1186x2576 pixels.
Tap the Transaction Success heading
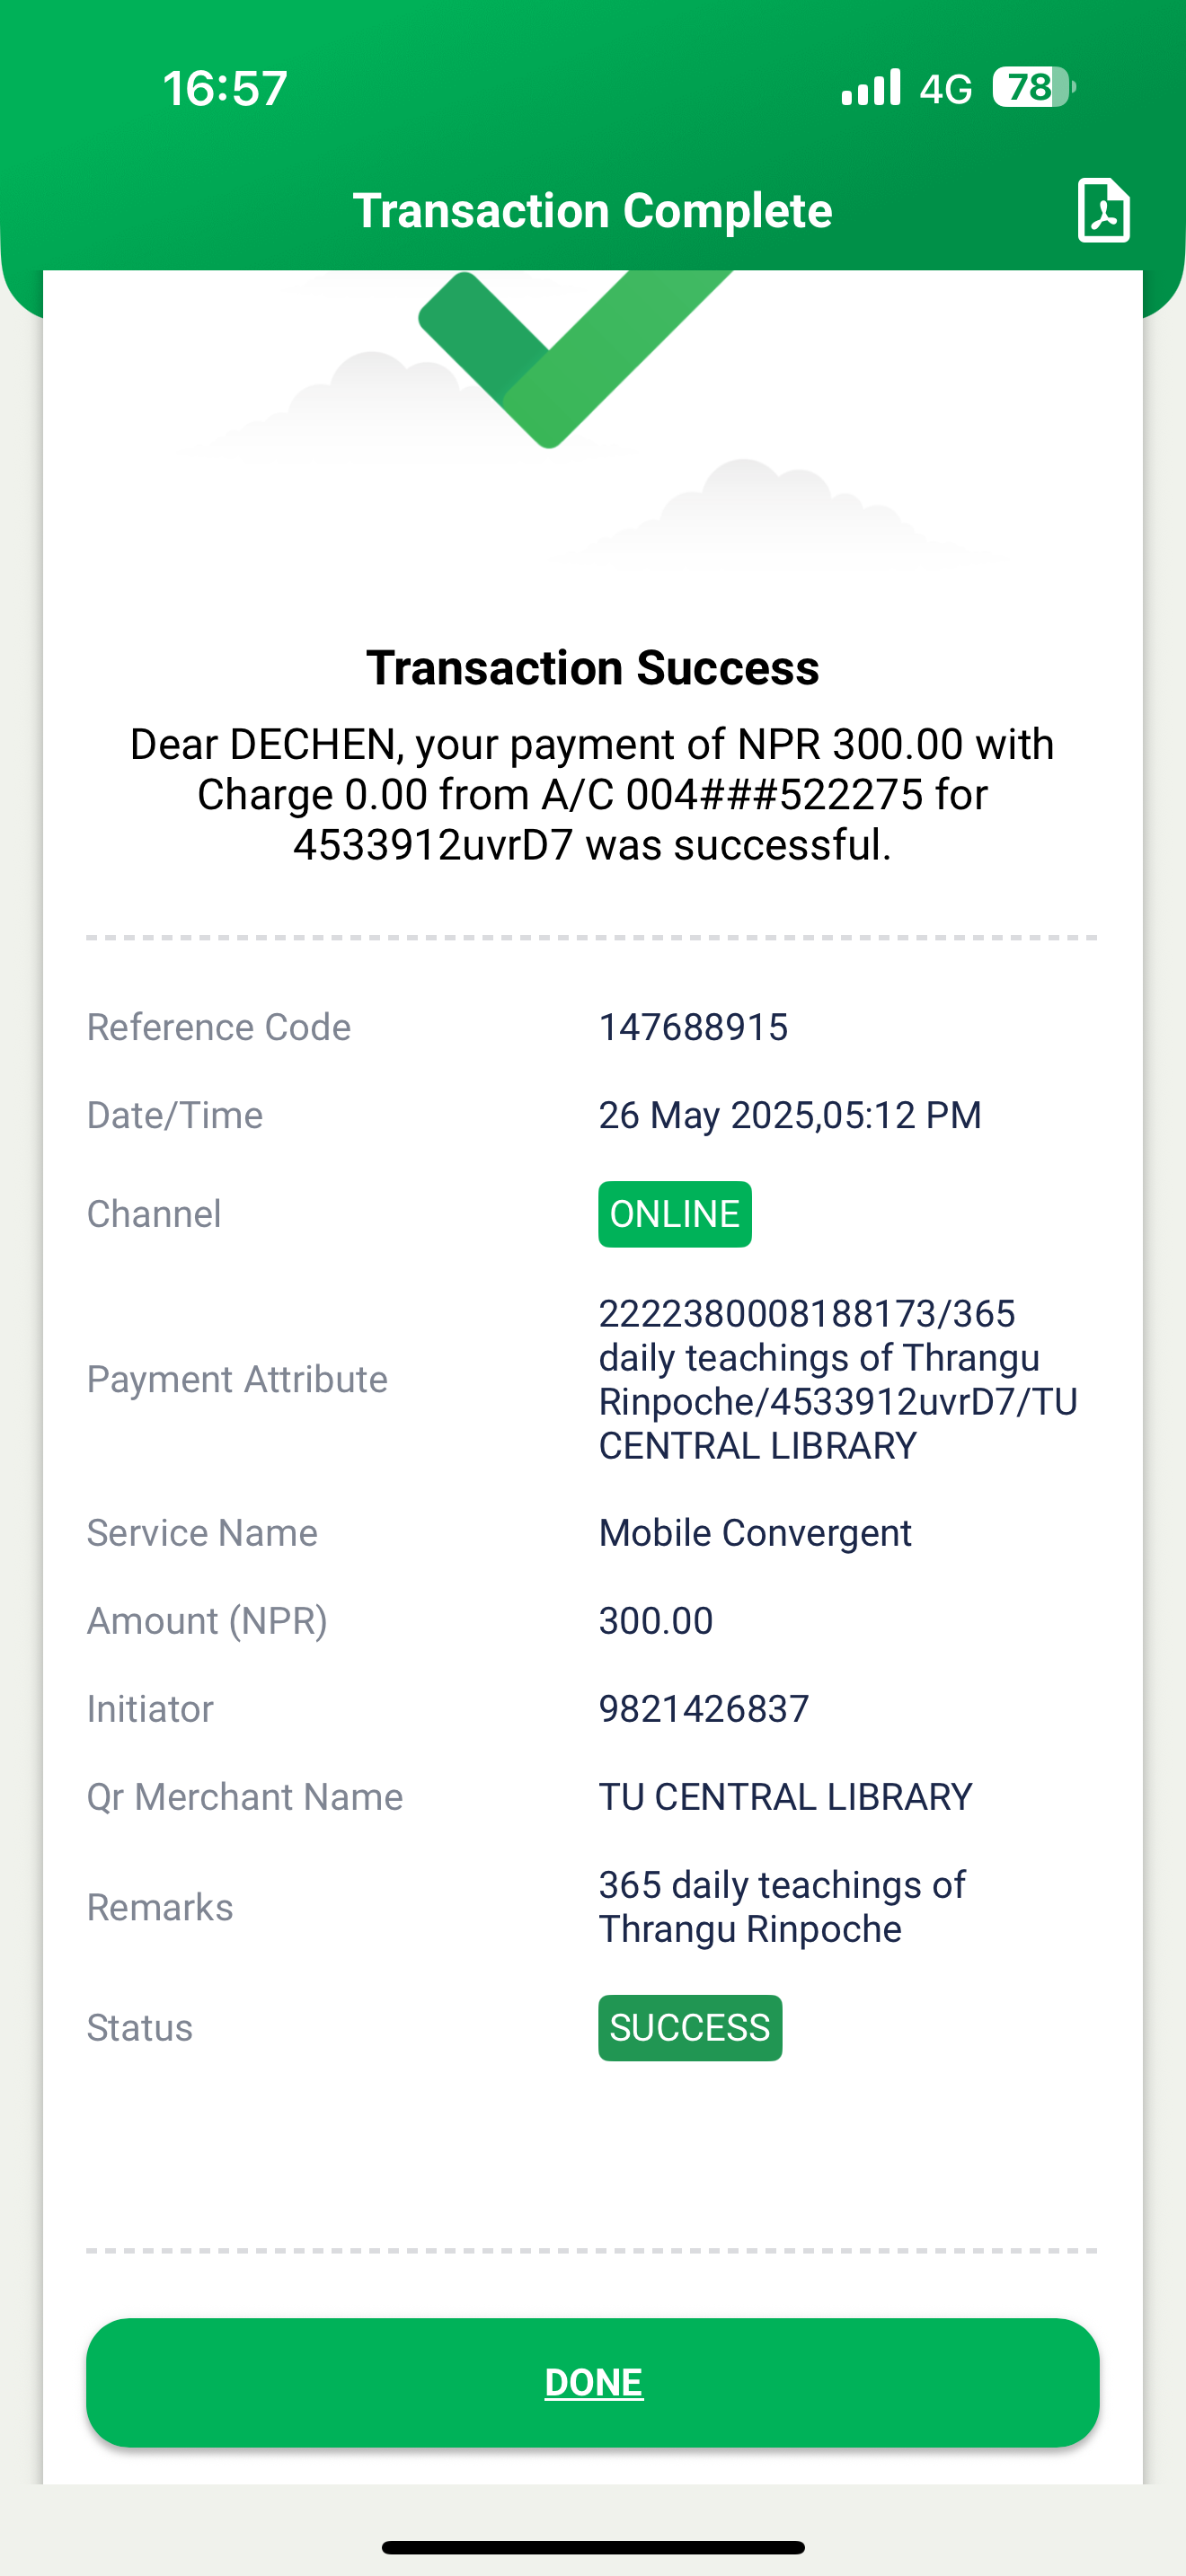tap(592, 668)
